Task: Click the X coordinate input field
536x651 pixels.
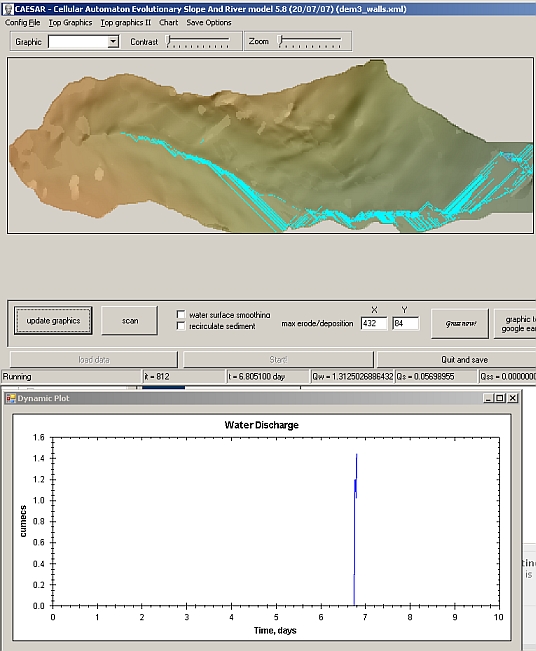Action: click(x=374, y=323)
